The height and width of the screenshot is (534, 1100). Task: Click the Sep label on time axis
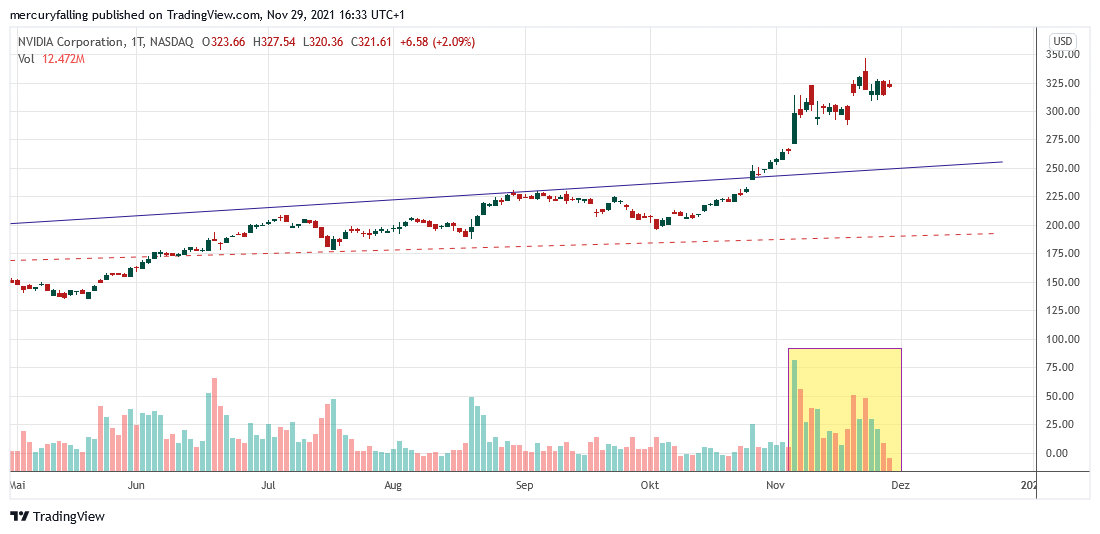(x=524, y=485)
